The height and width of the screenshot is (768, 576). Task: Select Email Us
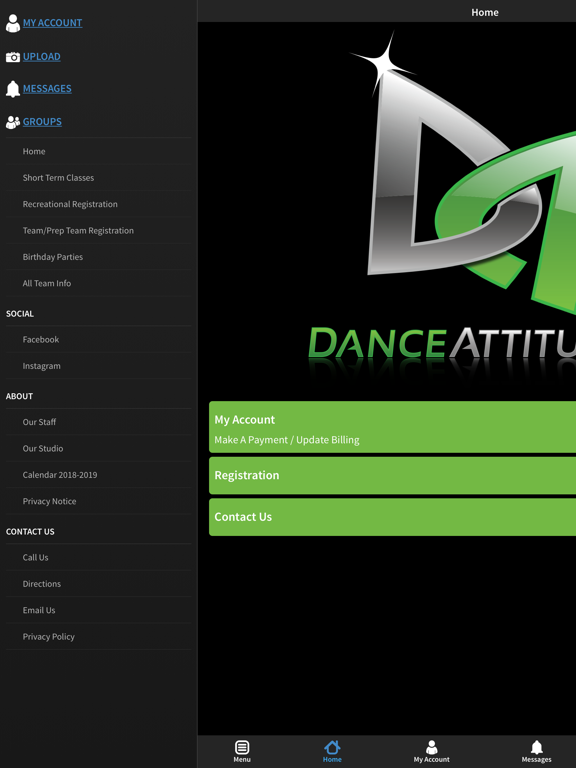click(98, 610)
